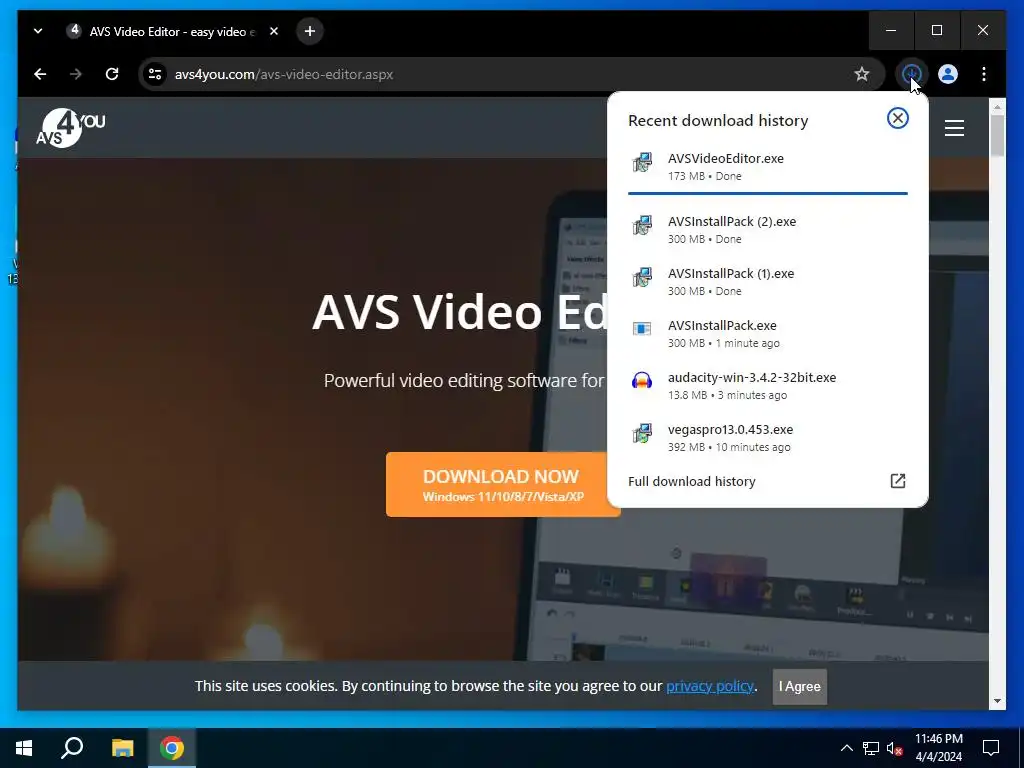Image resolution: width=1024 pixels, height=768 pixels.
Task: Open the website hamburger menu
Action: click(954, 128)
